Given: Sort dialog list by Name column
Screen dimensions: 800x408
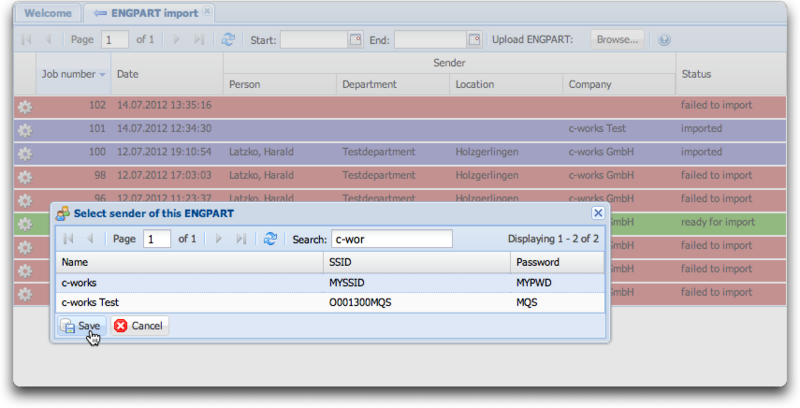Looking at the screenshot, I should [188, 261].
